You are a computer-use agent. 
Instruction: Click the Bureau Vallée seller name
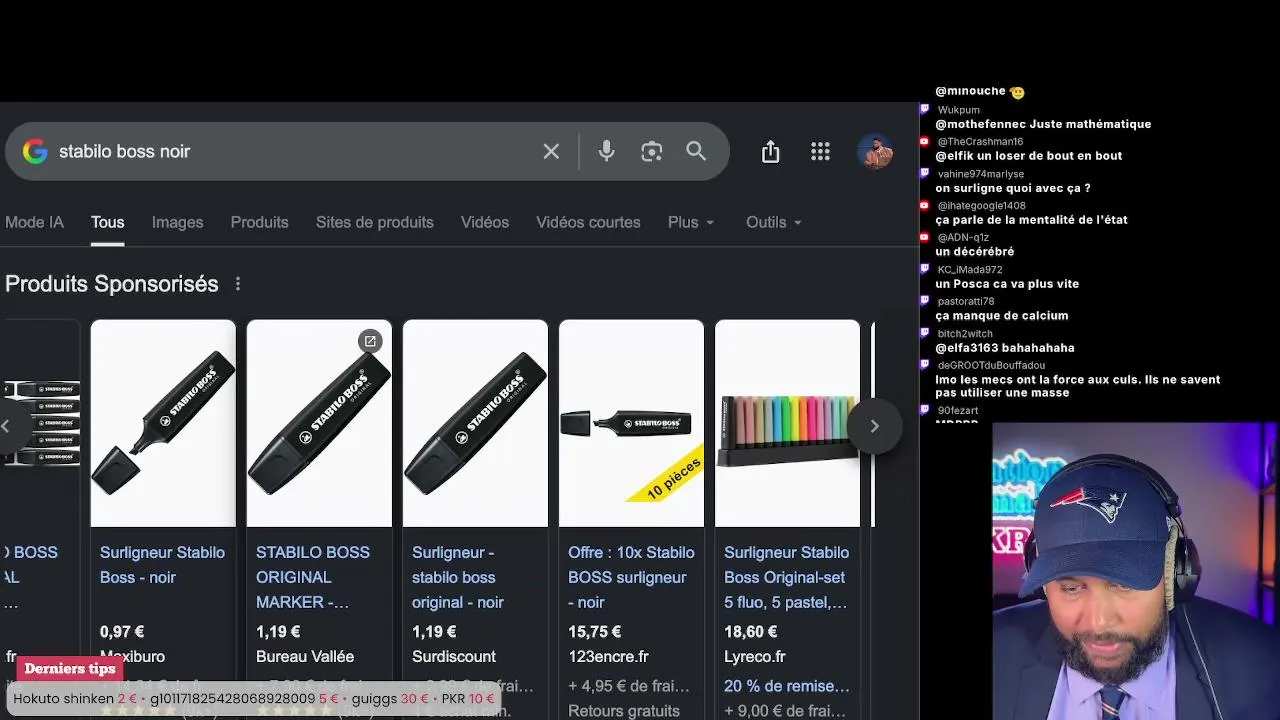(305, 657)
